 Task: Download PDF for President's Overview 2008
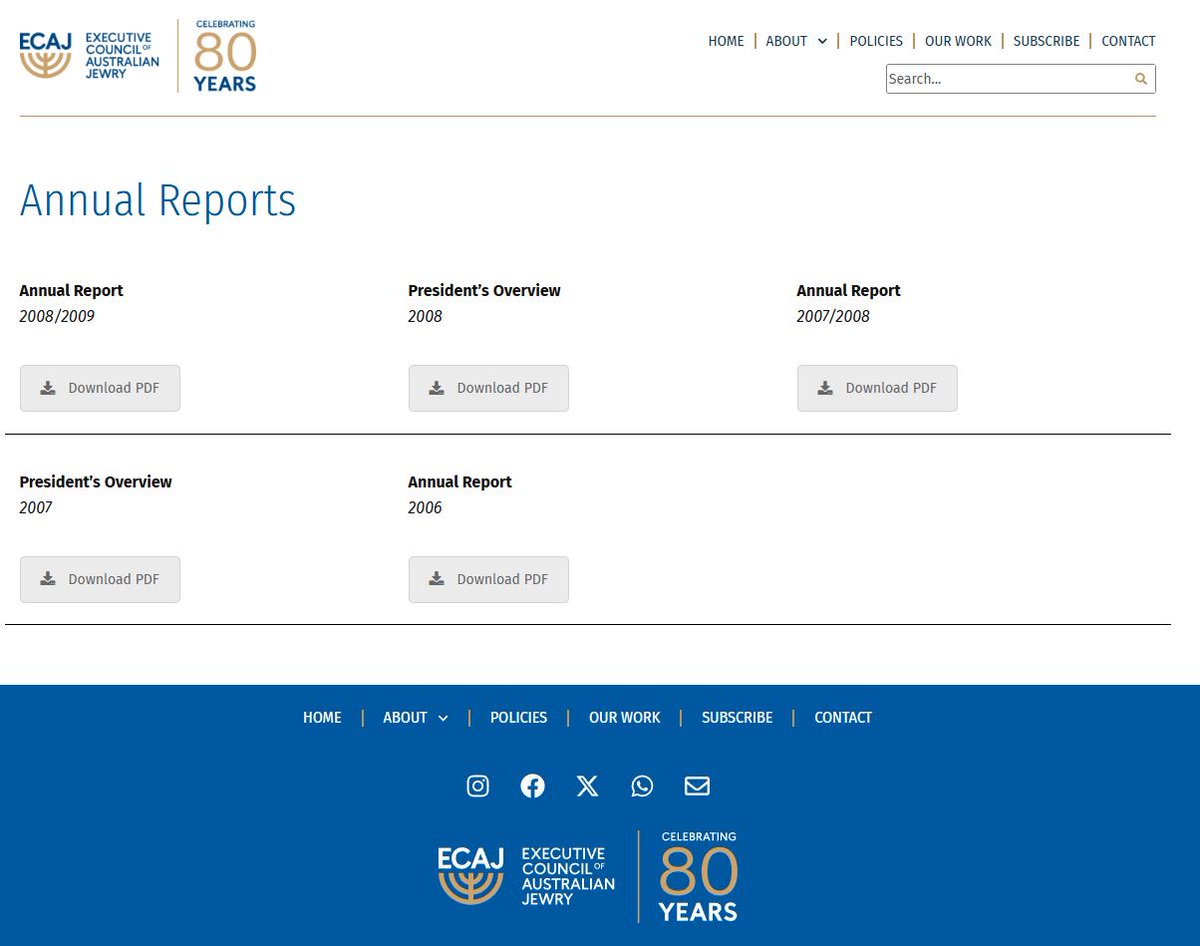pyautogui.click(x=488, y=388)
